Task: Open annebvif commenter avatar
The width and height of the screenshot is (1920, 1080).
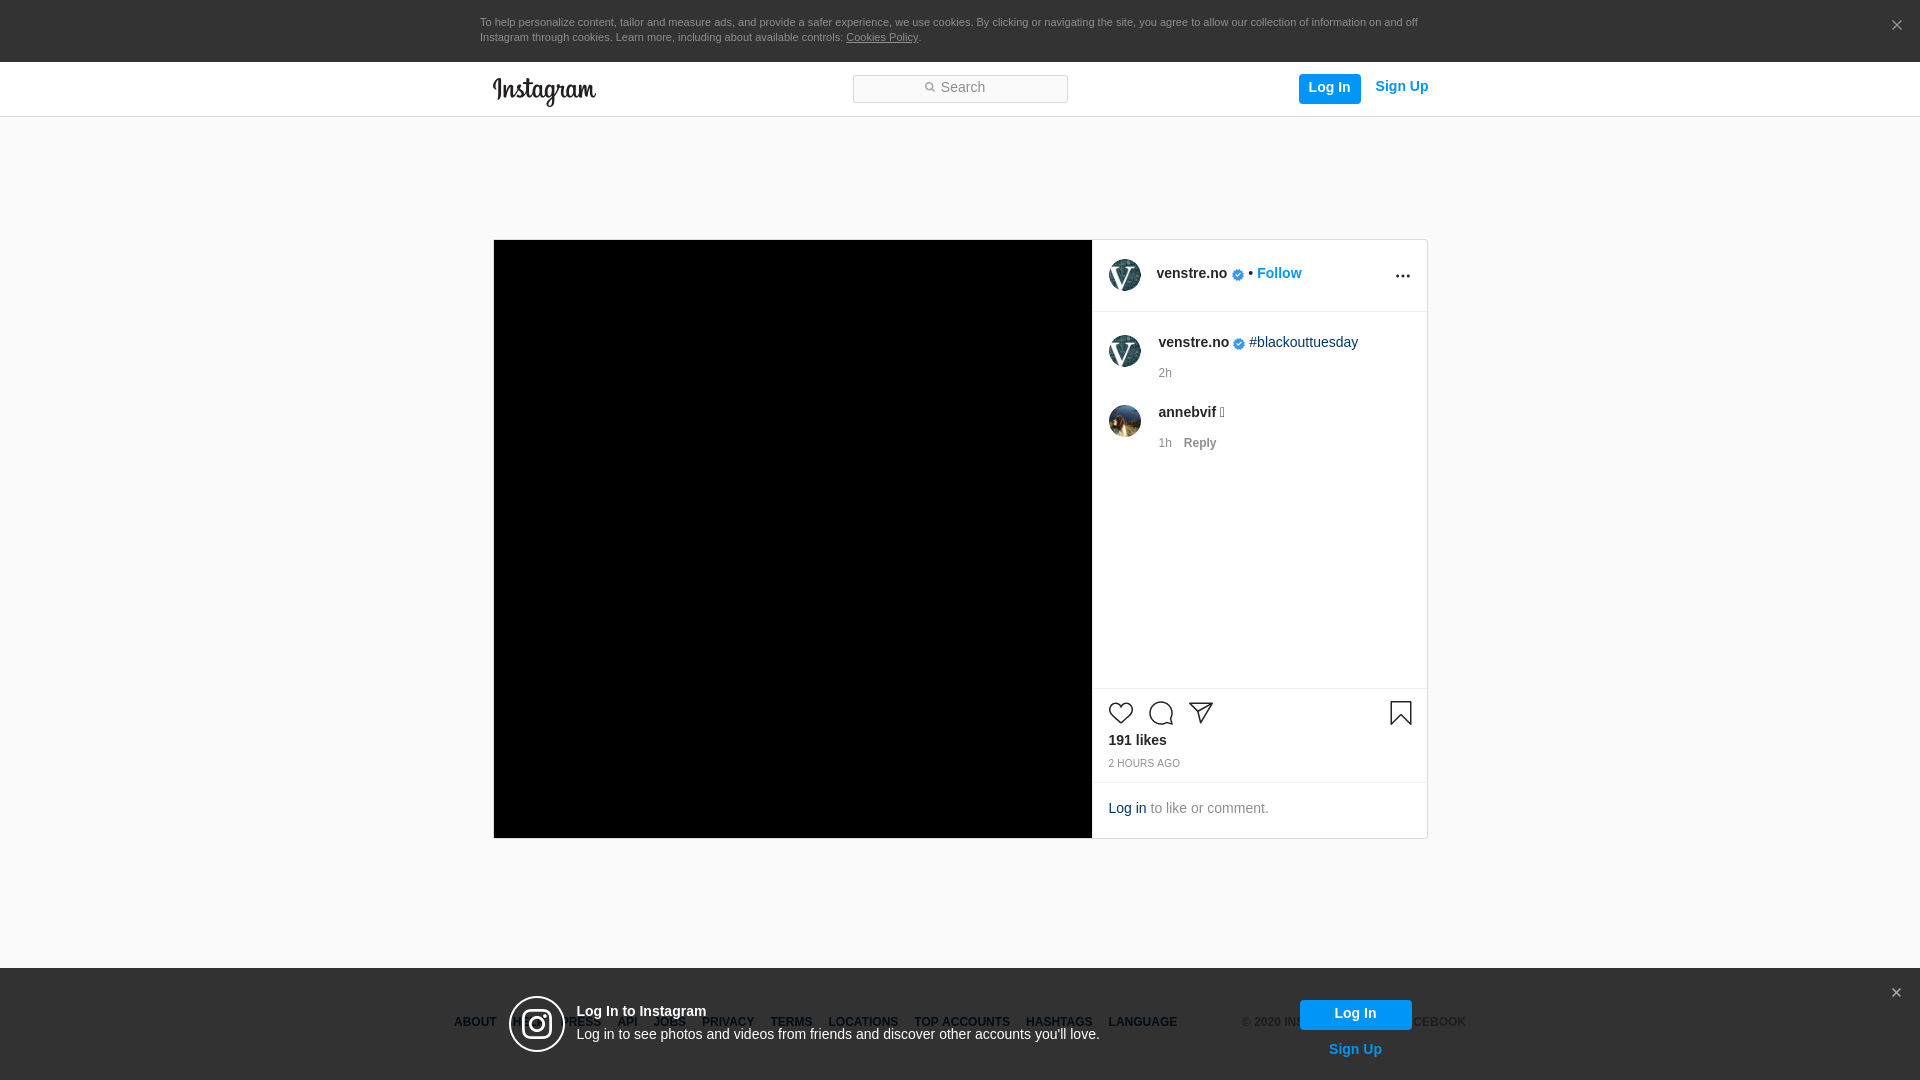Action: coord(1124,421)
